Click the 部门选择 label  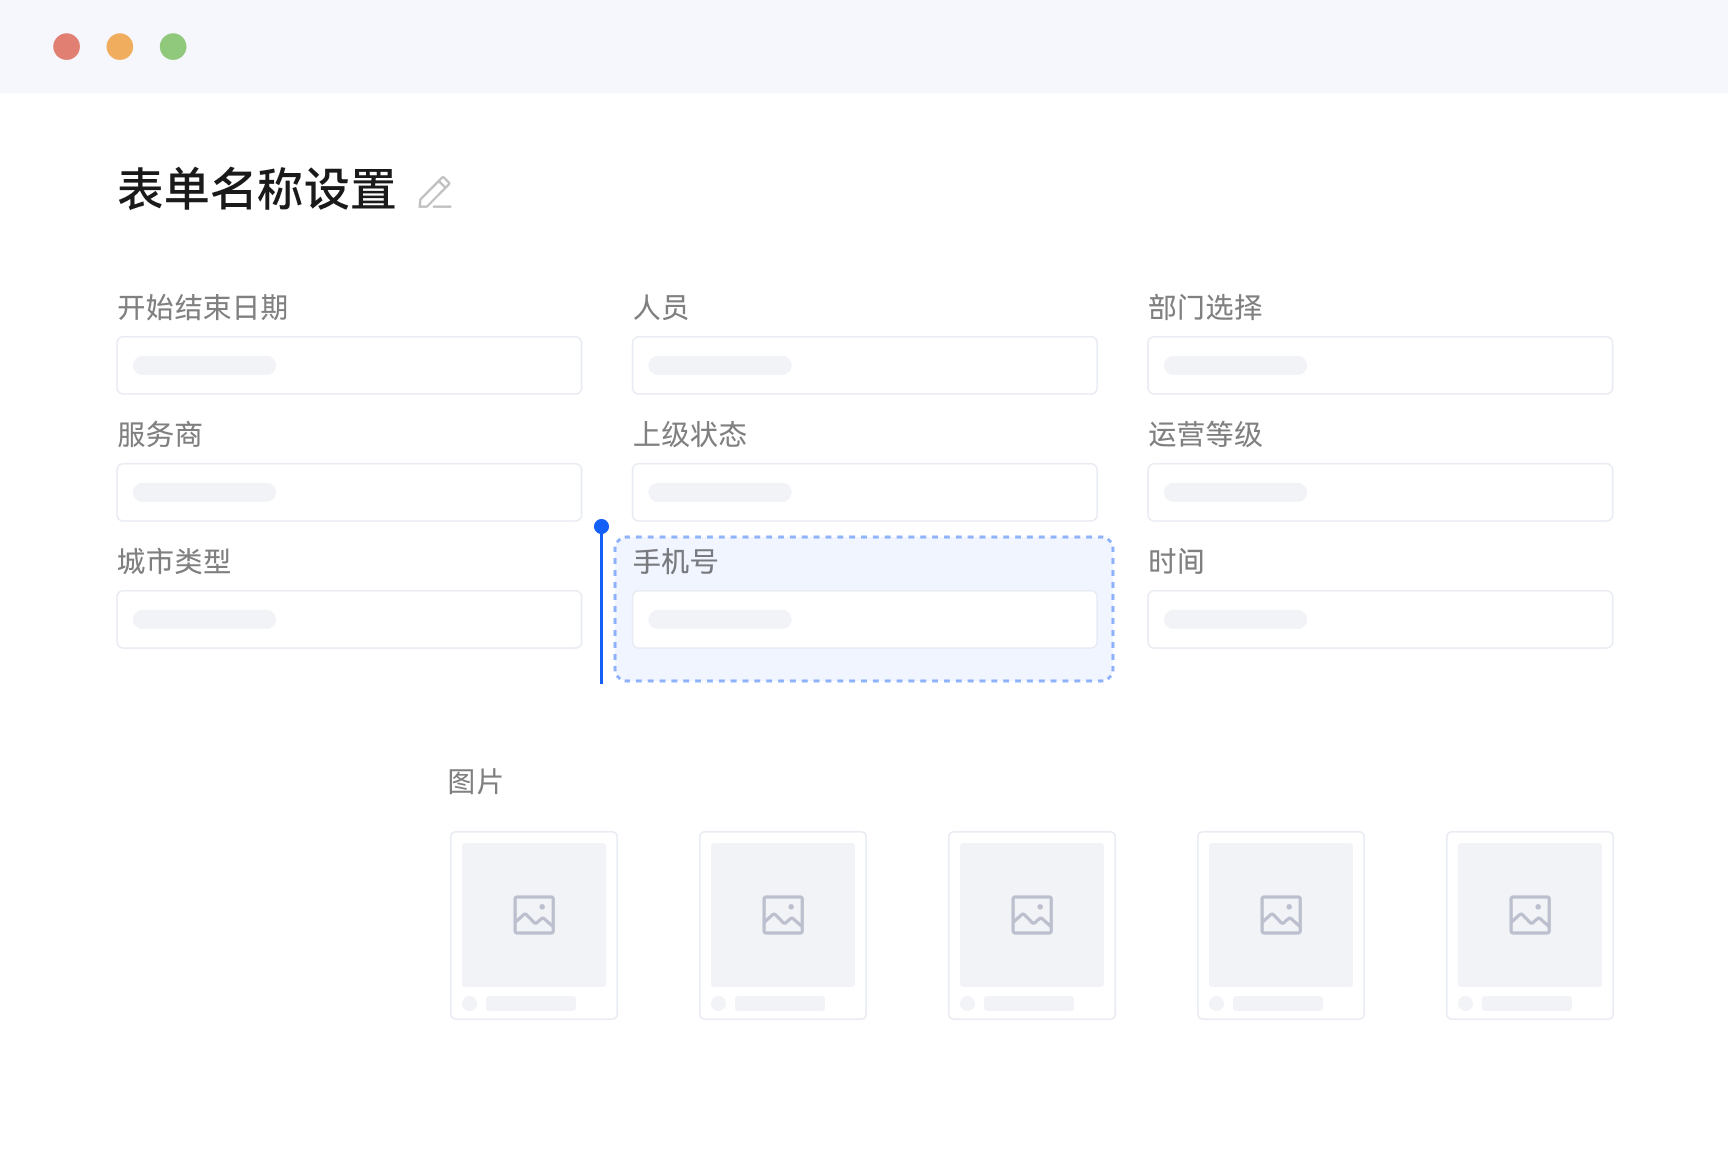1205,308
